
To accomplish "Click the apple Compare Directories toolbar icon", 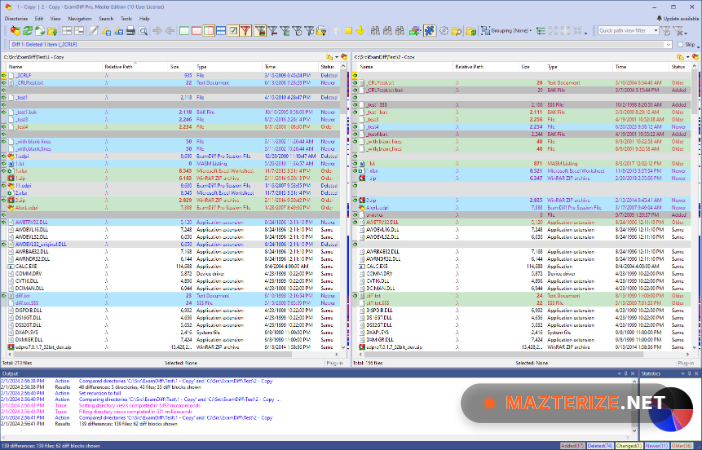I will [15, 30].
